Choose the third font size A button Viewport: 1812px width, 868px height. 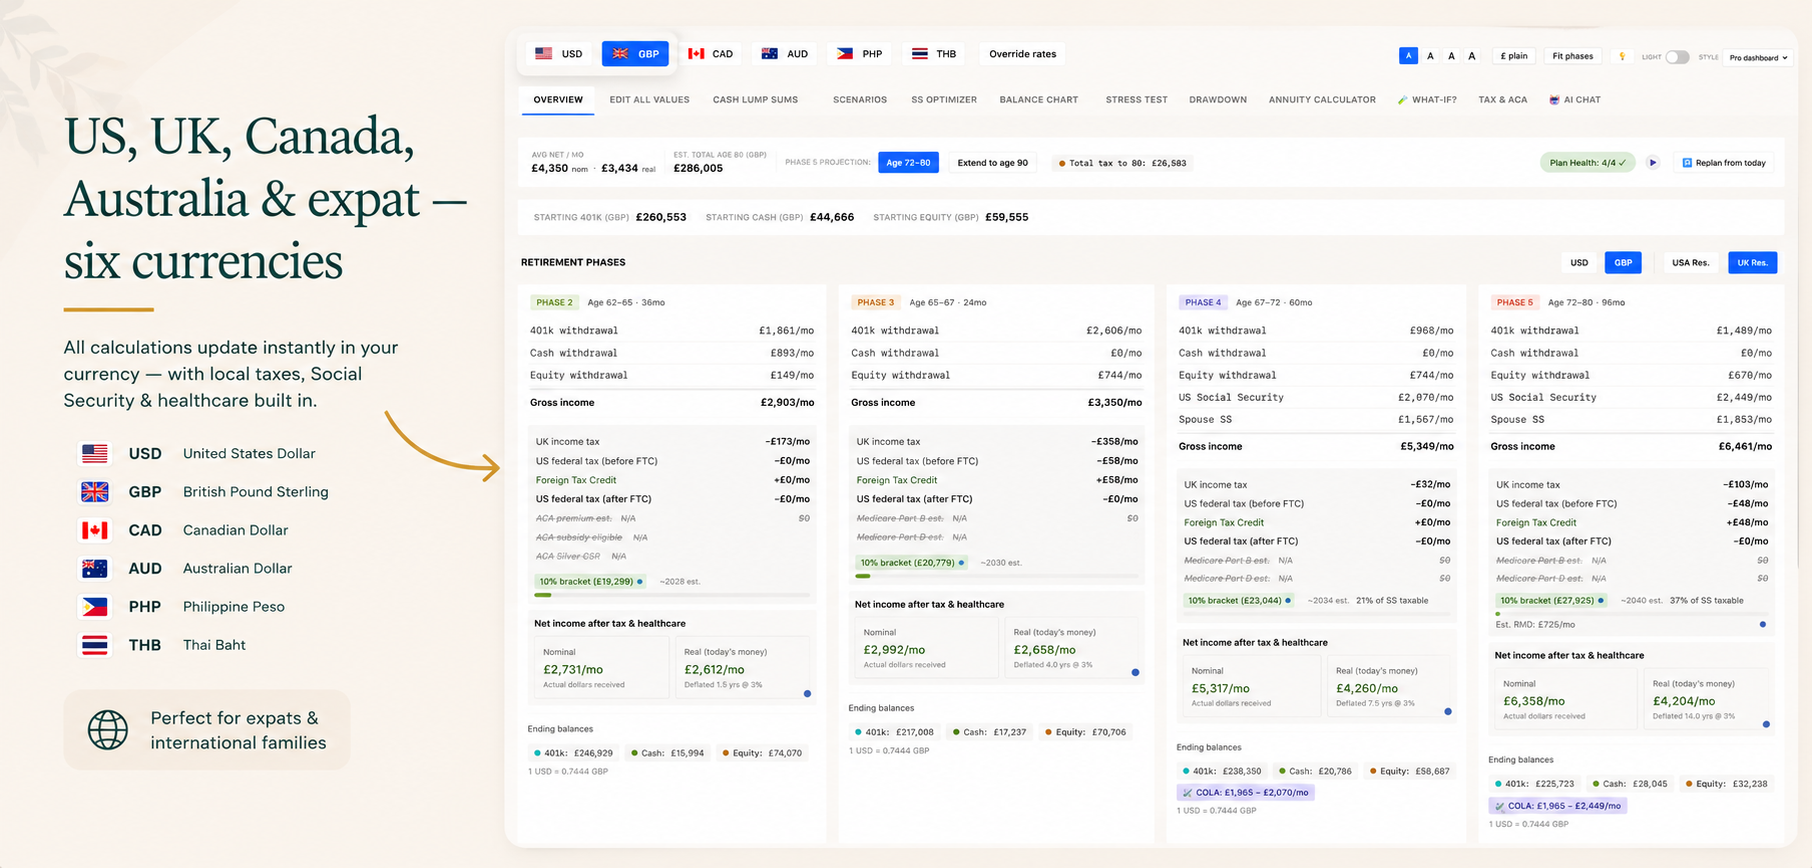pyautogui.click(x=1451, y=56)
